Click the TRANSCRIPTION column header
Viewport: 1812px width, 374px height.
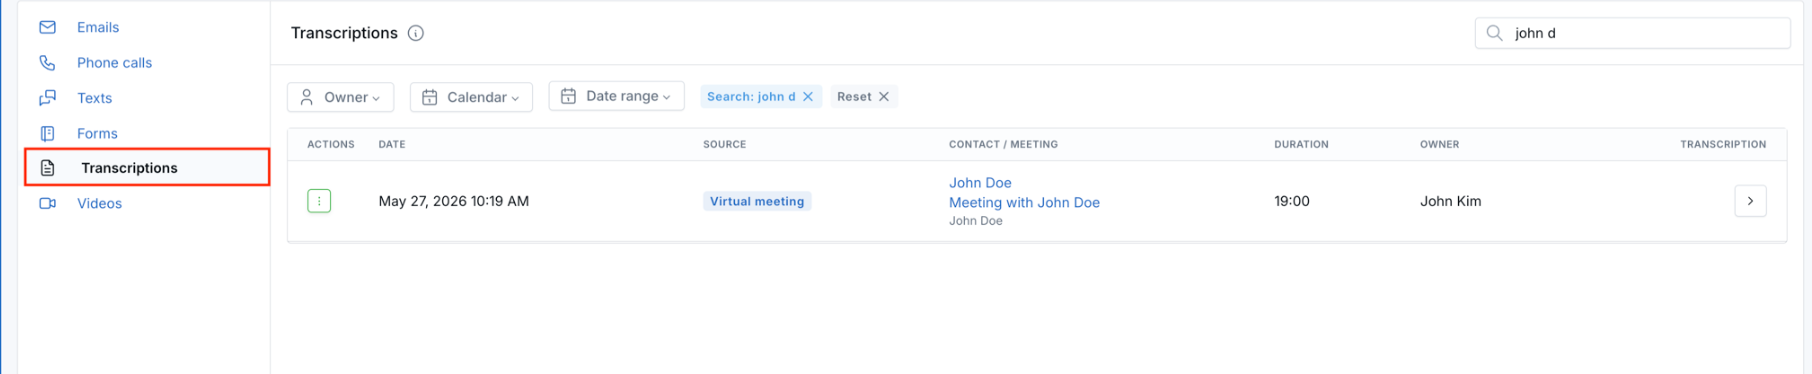click(x=1723, y=144)
